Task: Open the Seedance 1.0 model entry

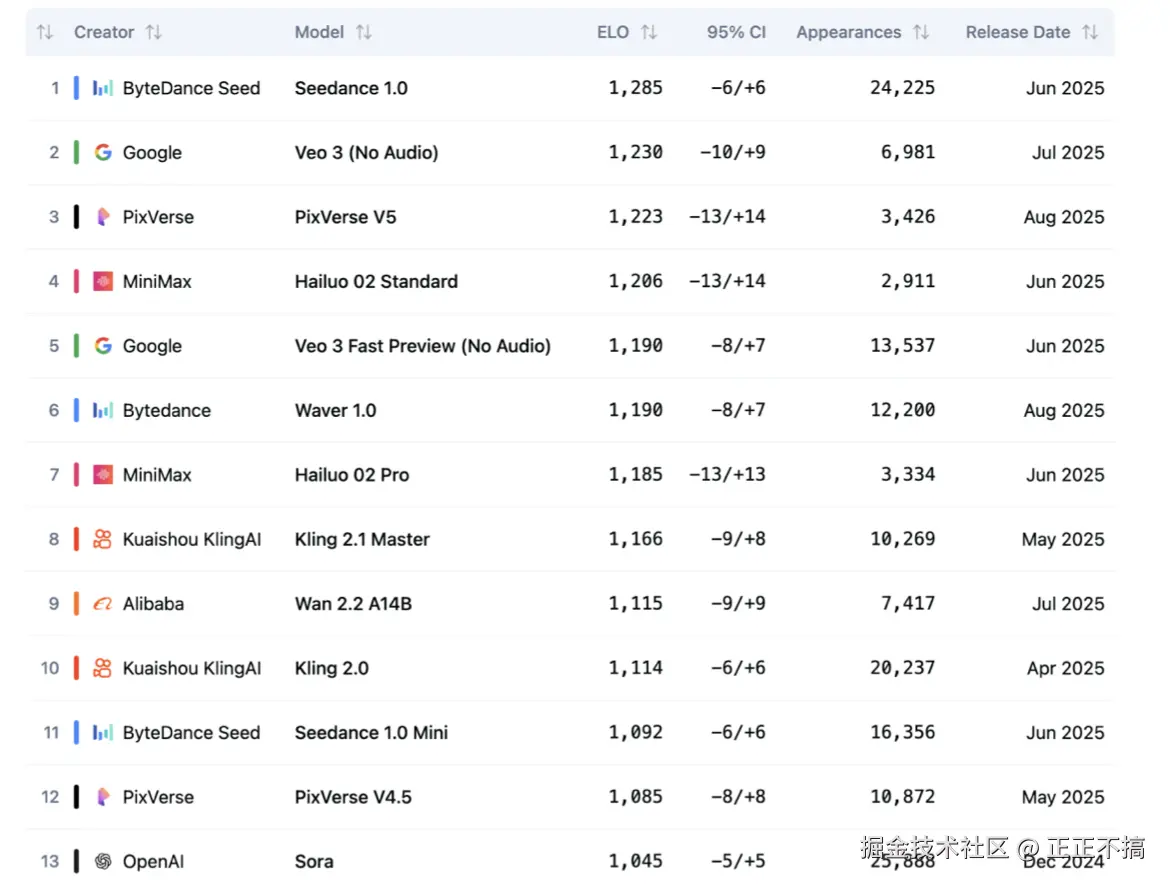Action: tap(351, 88)
